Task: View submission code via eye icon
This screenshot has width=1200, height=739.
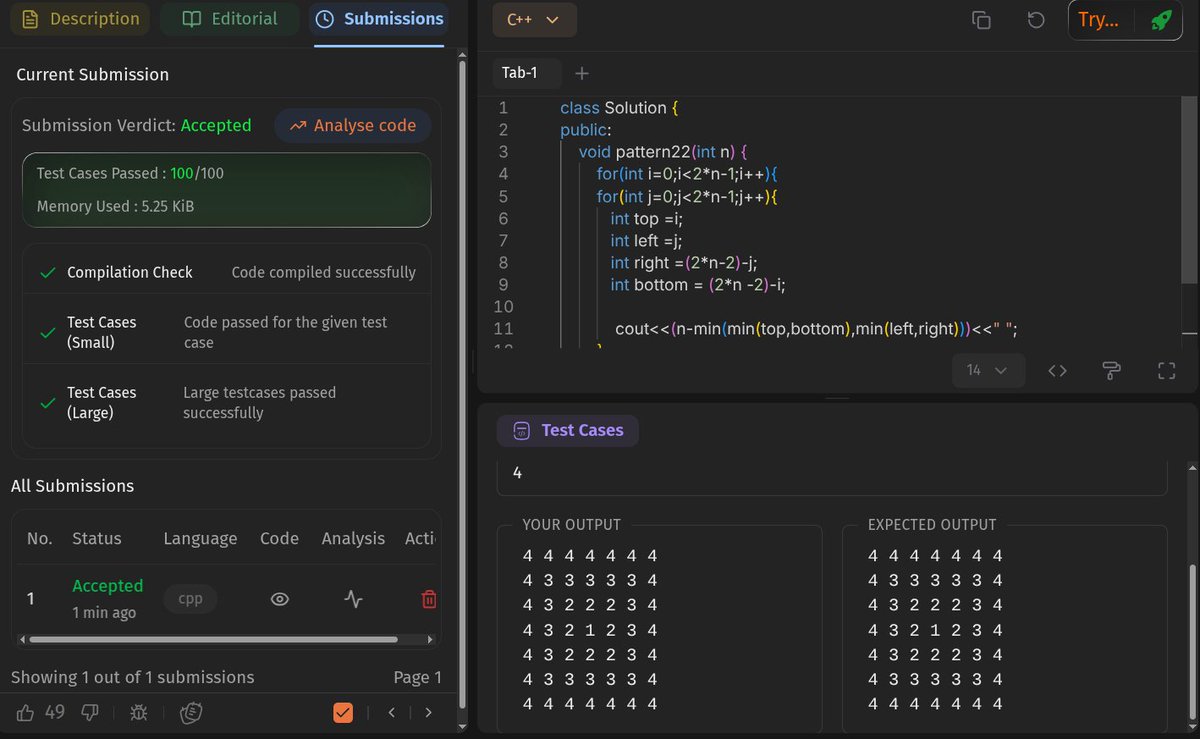Action: click(280, 599)
